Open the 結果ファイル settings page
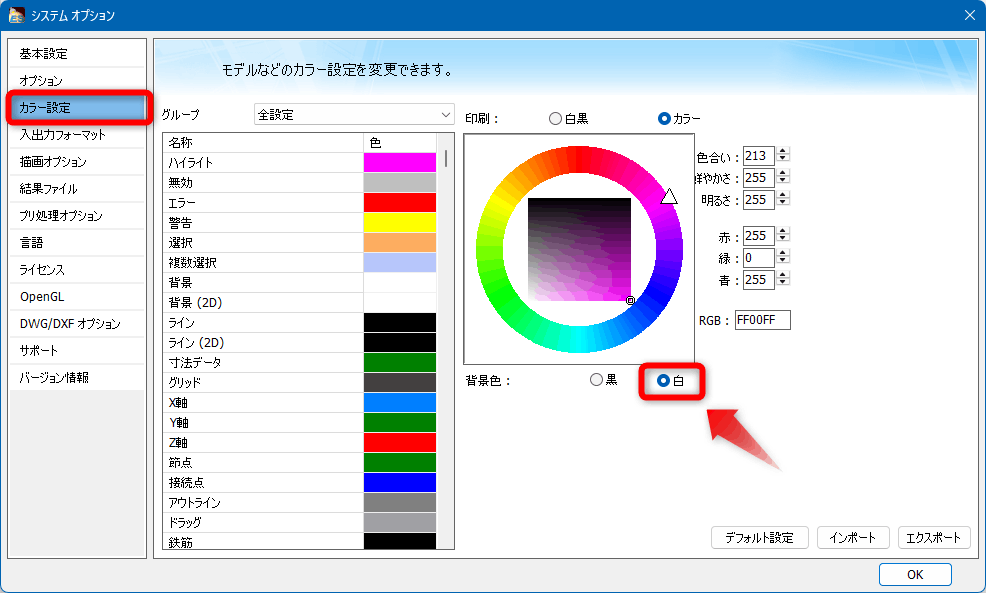The height and width of the screenshot is (593, 986). [x=77, y=189]
